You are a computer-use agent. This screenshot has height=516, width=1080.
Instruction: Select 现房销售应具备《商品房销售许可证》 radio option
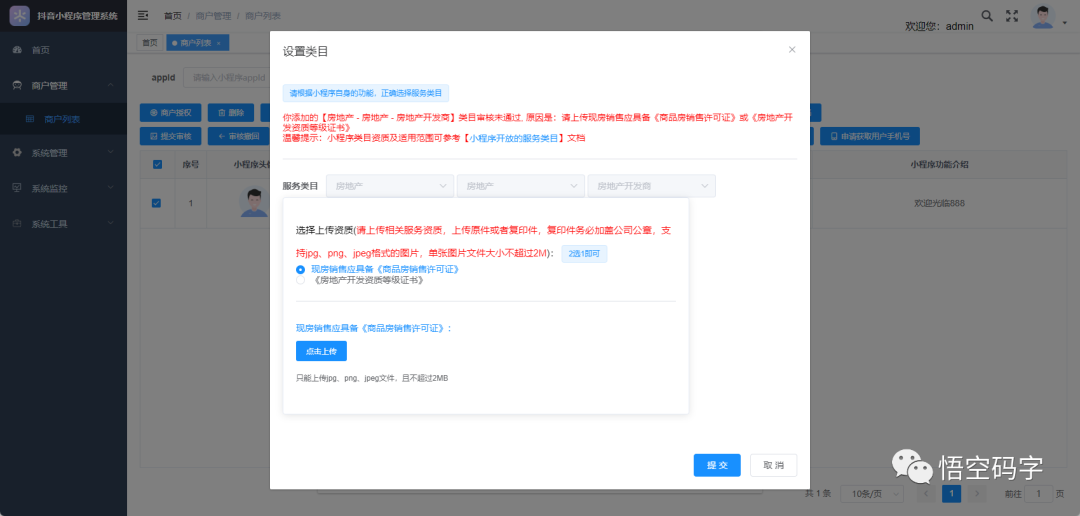pos(300,269)
